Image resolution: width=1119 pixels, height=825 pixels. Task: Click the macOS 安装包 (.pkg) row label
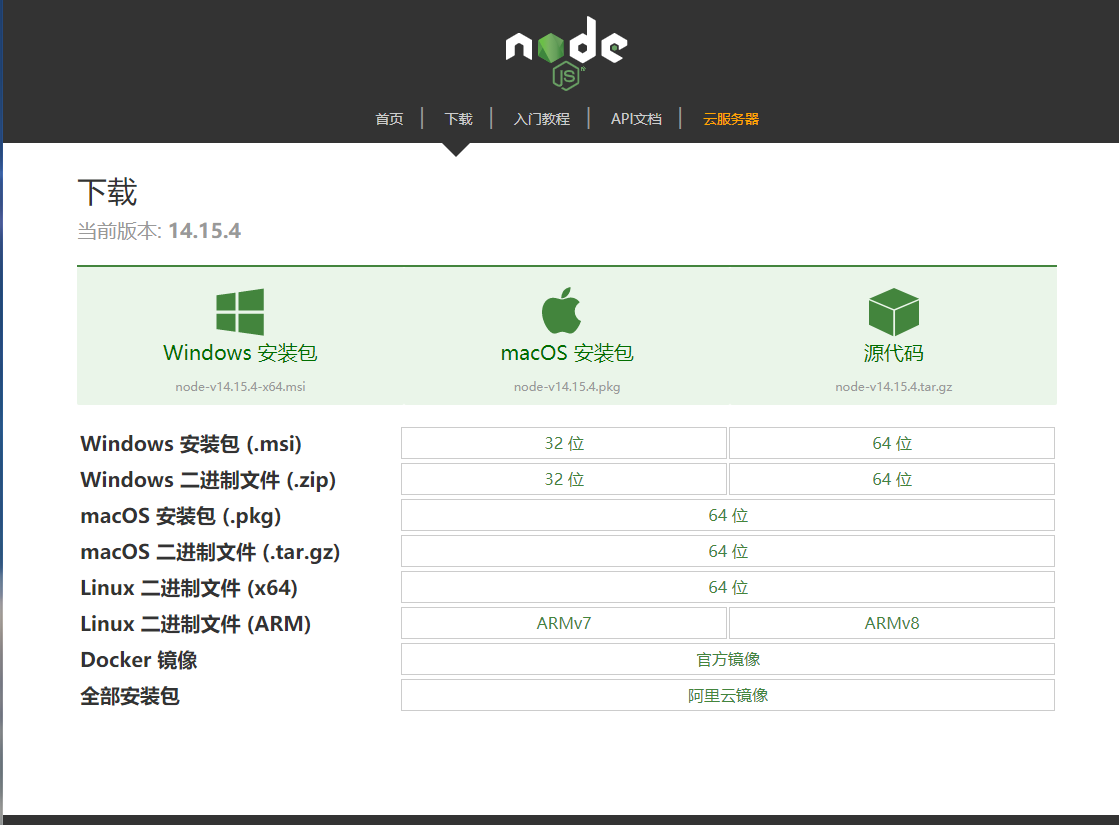[x=181, y=516]
